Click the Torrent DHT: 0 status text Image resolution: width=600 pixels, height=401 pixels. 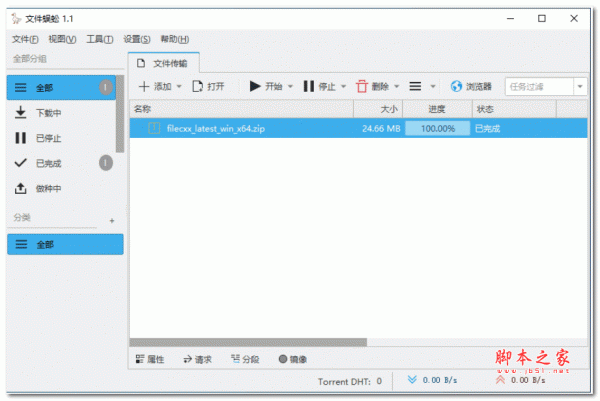[x=350, y=381]
